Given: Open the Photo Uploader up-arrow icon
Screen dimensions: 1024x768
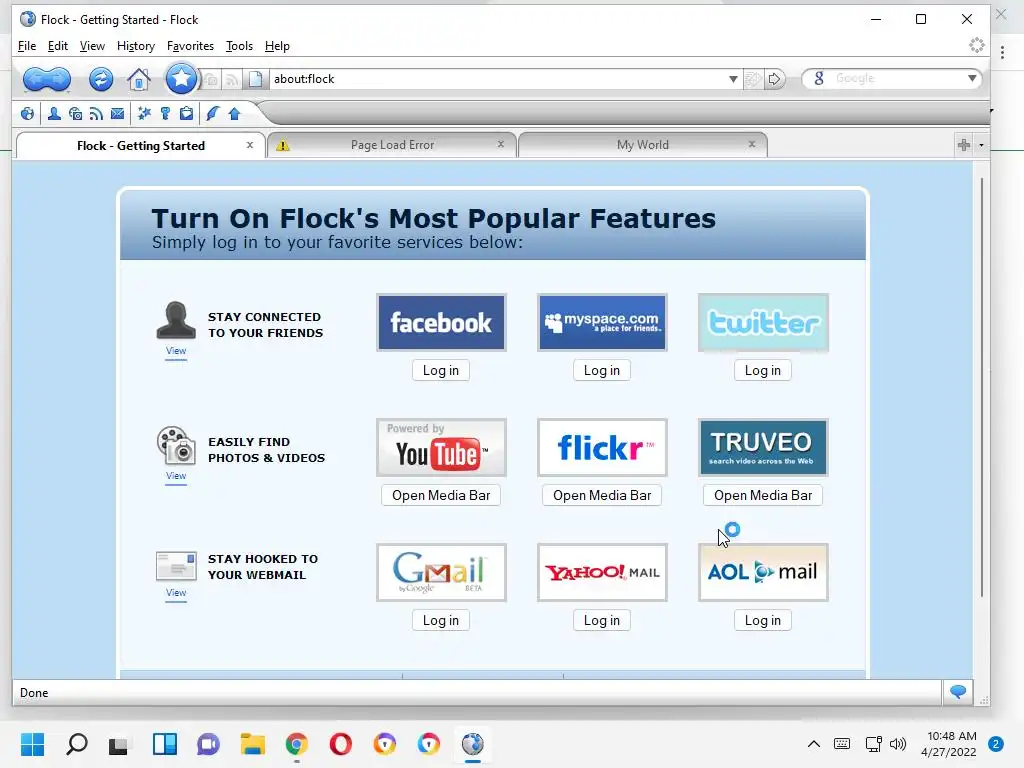Looking at the screenshot, I should click(x=234, y=114).
